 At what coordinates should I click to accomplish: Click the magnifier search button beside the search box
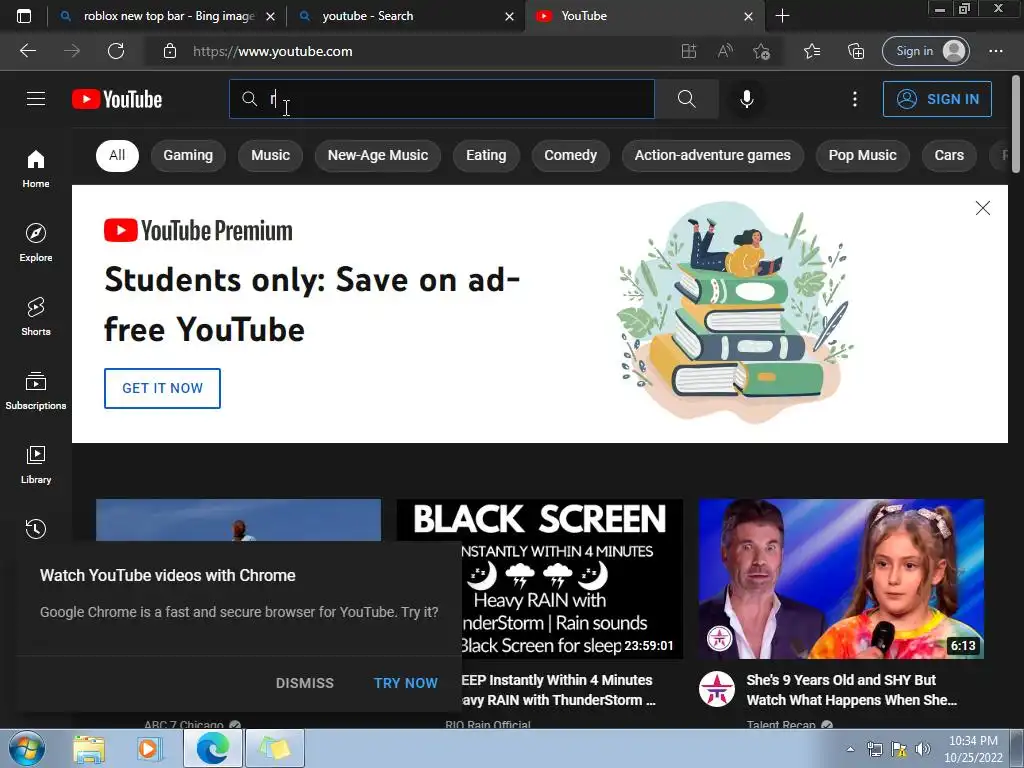[x=686, y=99]
